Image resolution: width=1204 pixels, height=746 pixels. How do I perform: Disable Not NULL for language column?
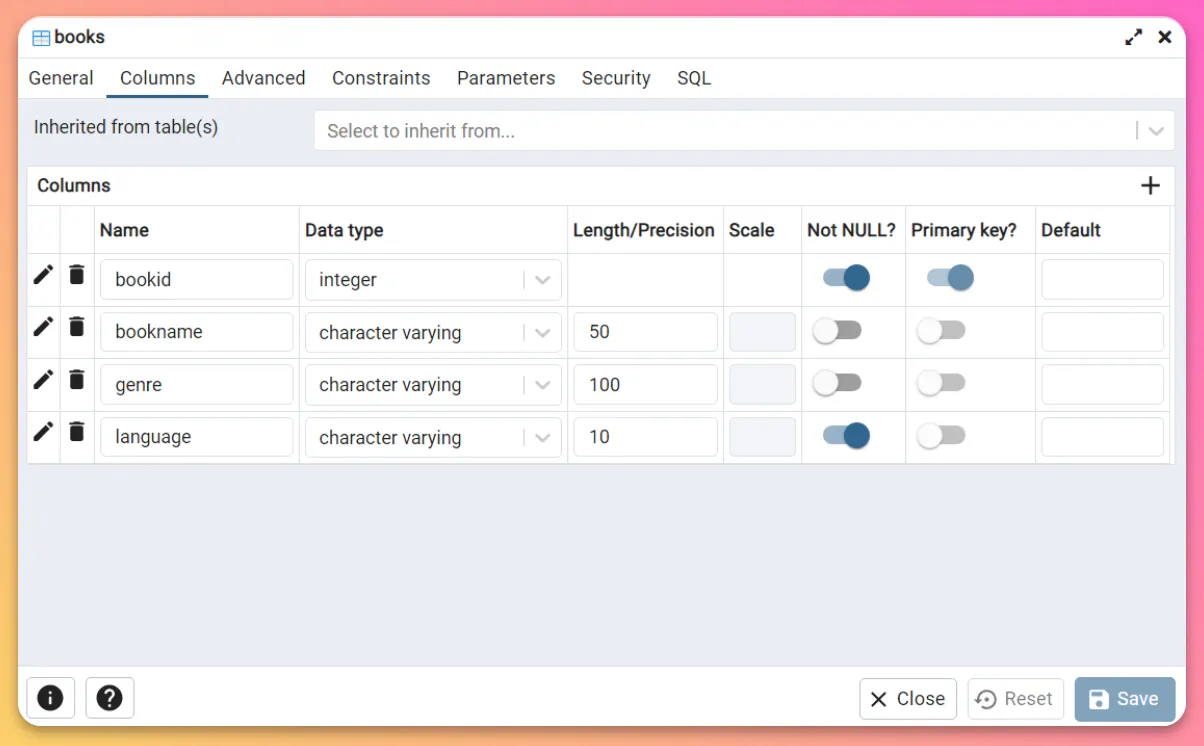846,435
